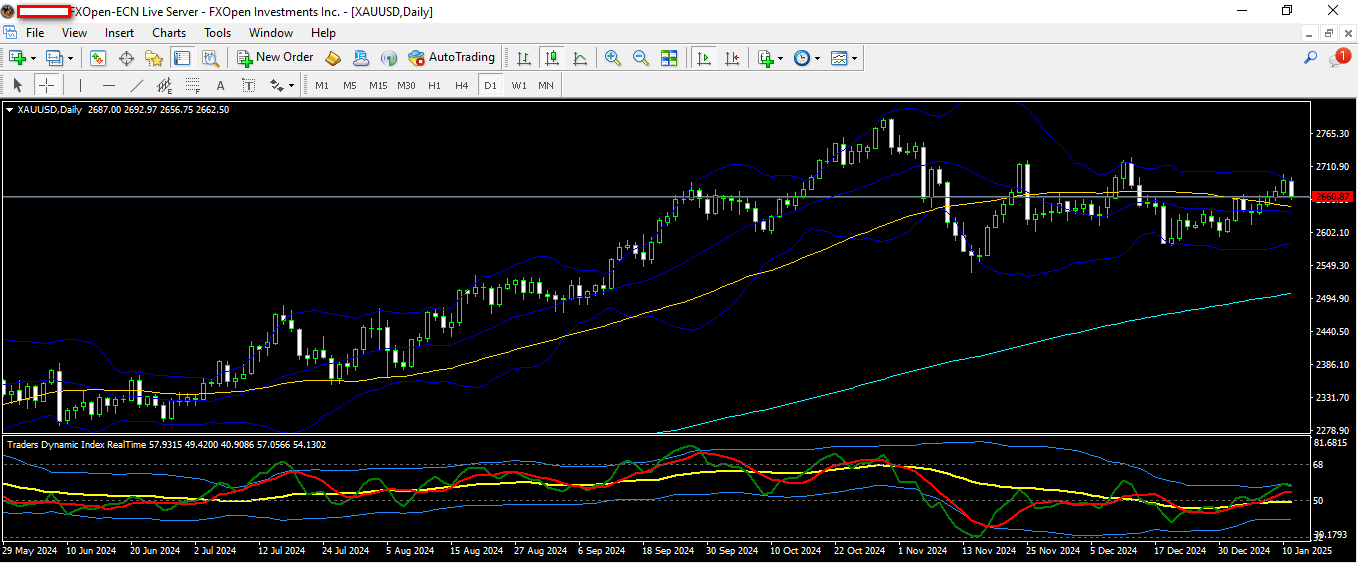Open the Strategy Tester icon
Image resolution: width=1358 pixels, height=563 pixels.
209,58
